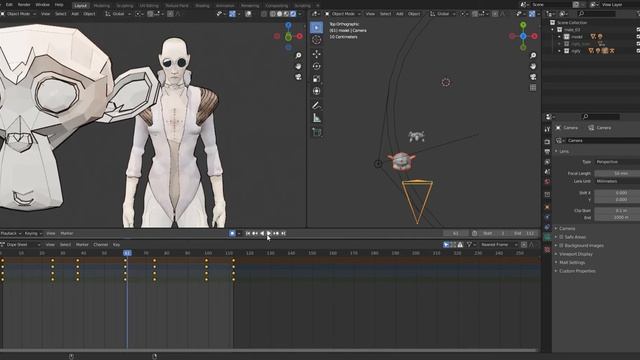The image size is (640, 360).
Task: Jump to timeline end frame
Action: click(x=283, y=233)
